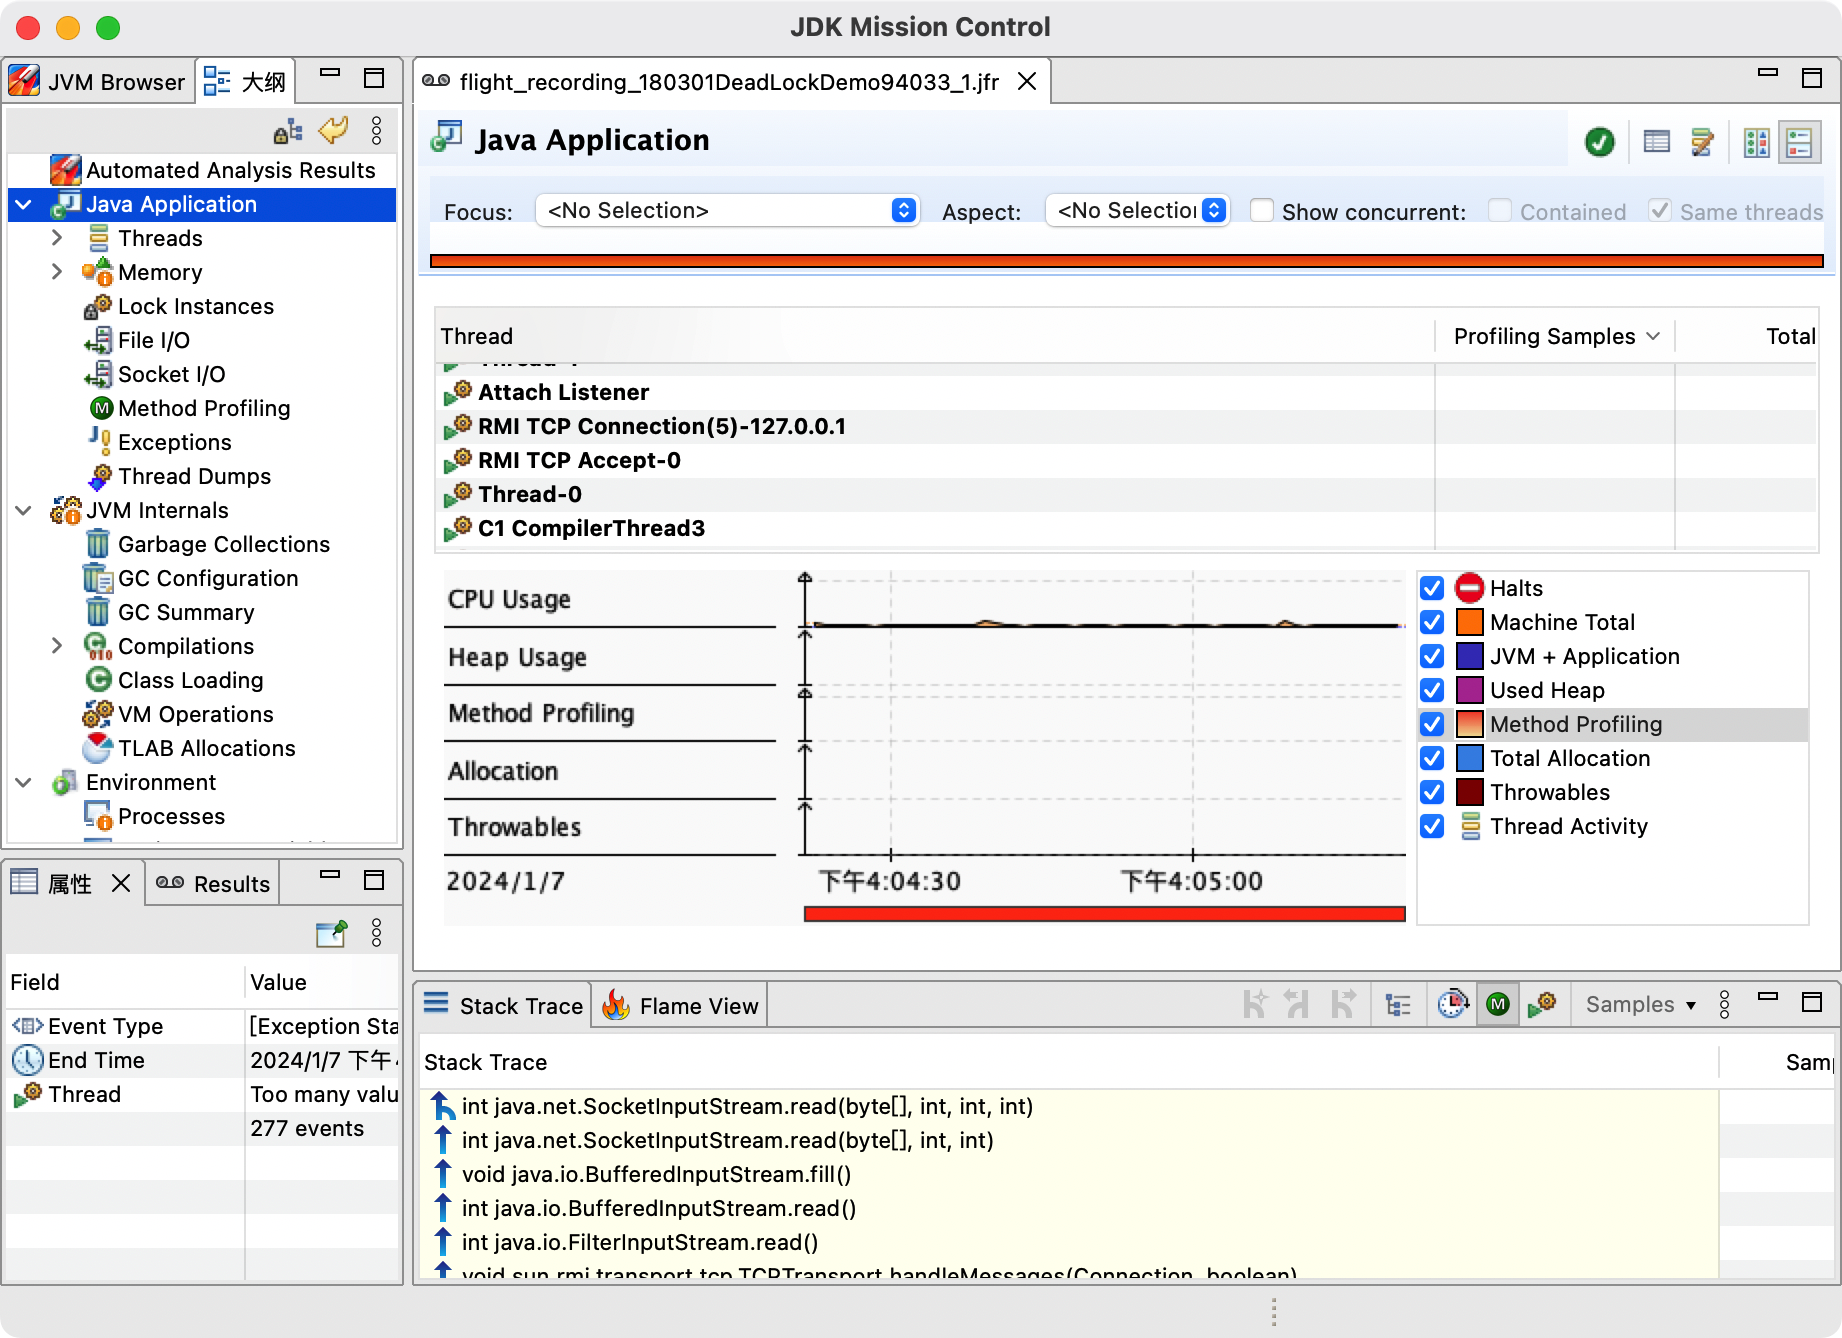Toggle the Show concurrent checkbox
This screenshot has width=1842, height=1338.
coord(1262,211)
